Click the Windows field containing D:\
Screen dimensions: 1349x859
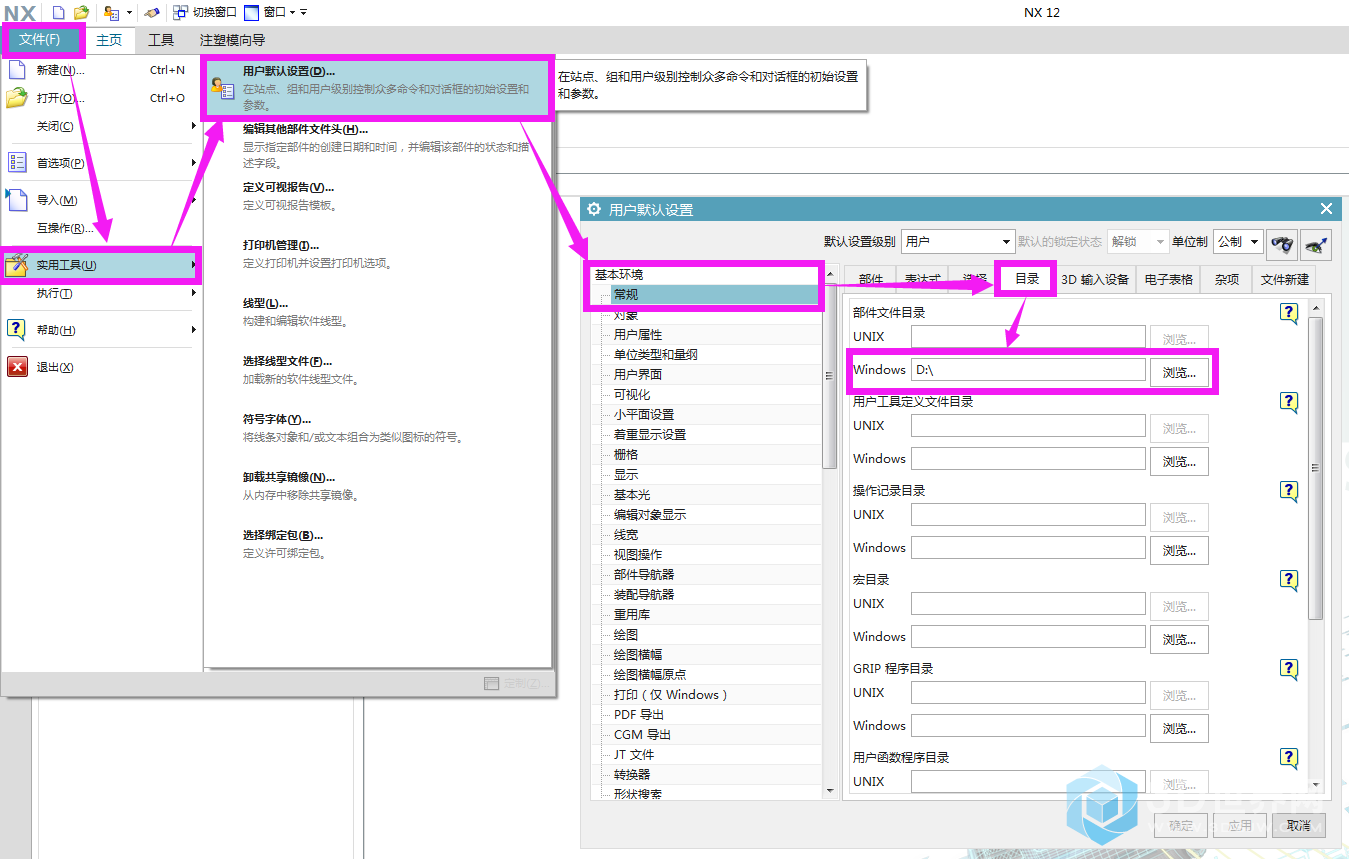[x=1028, y=370]
